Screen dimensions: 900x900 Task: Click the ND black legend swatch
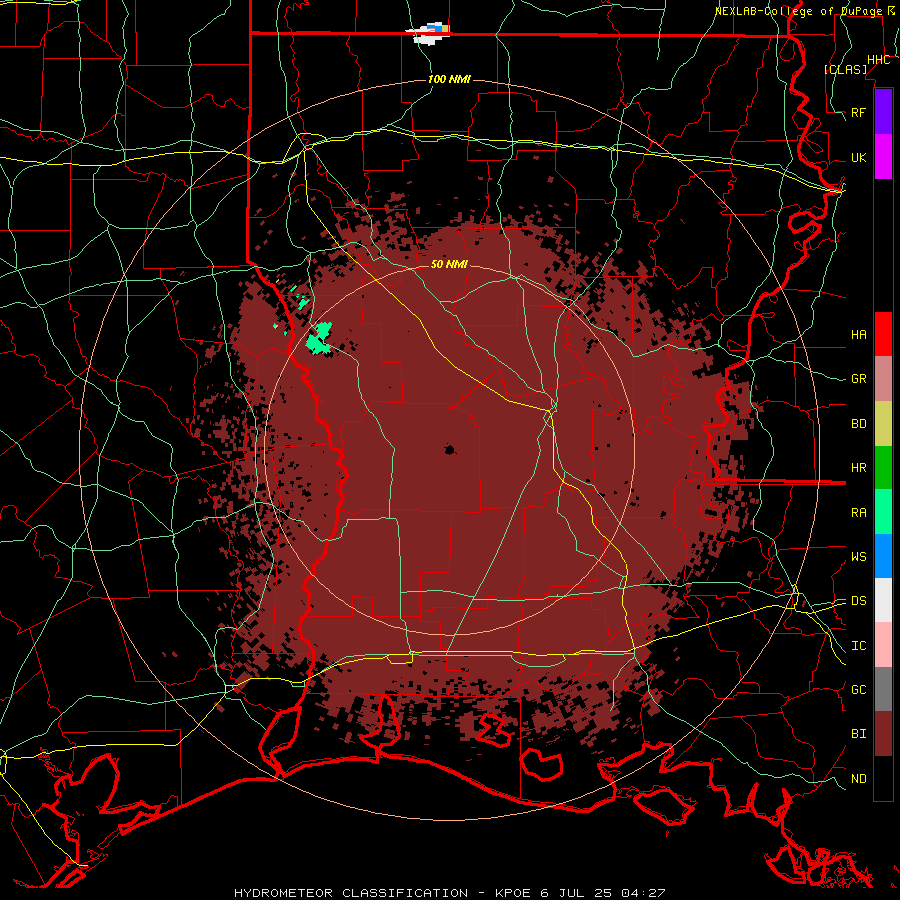(x=883, y=778)
